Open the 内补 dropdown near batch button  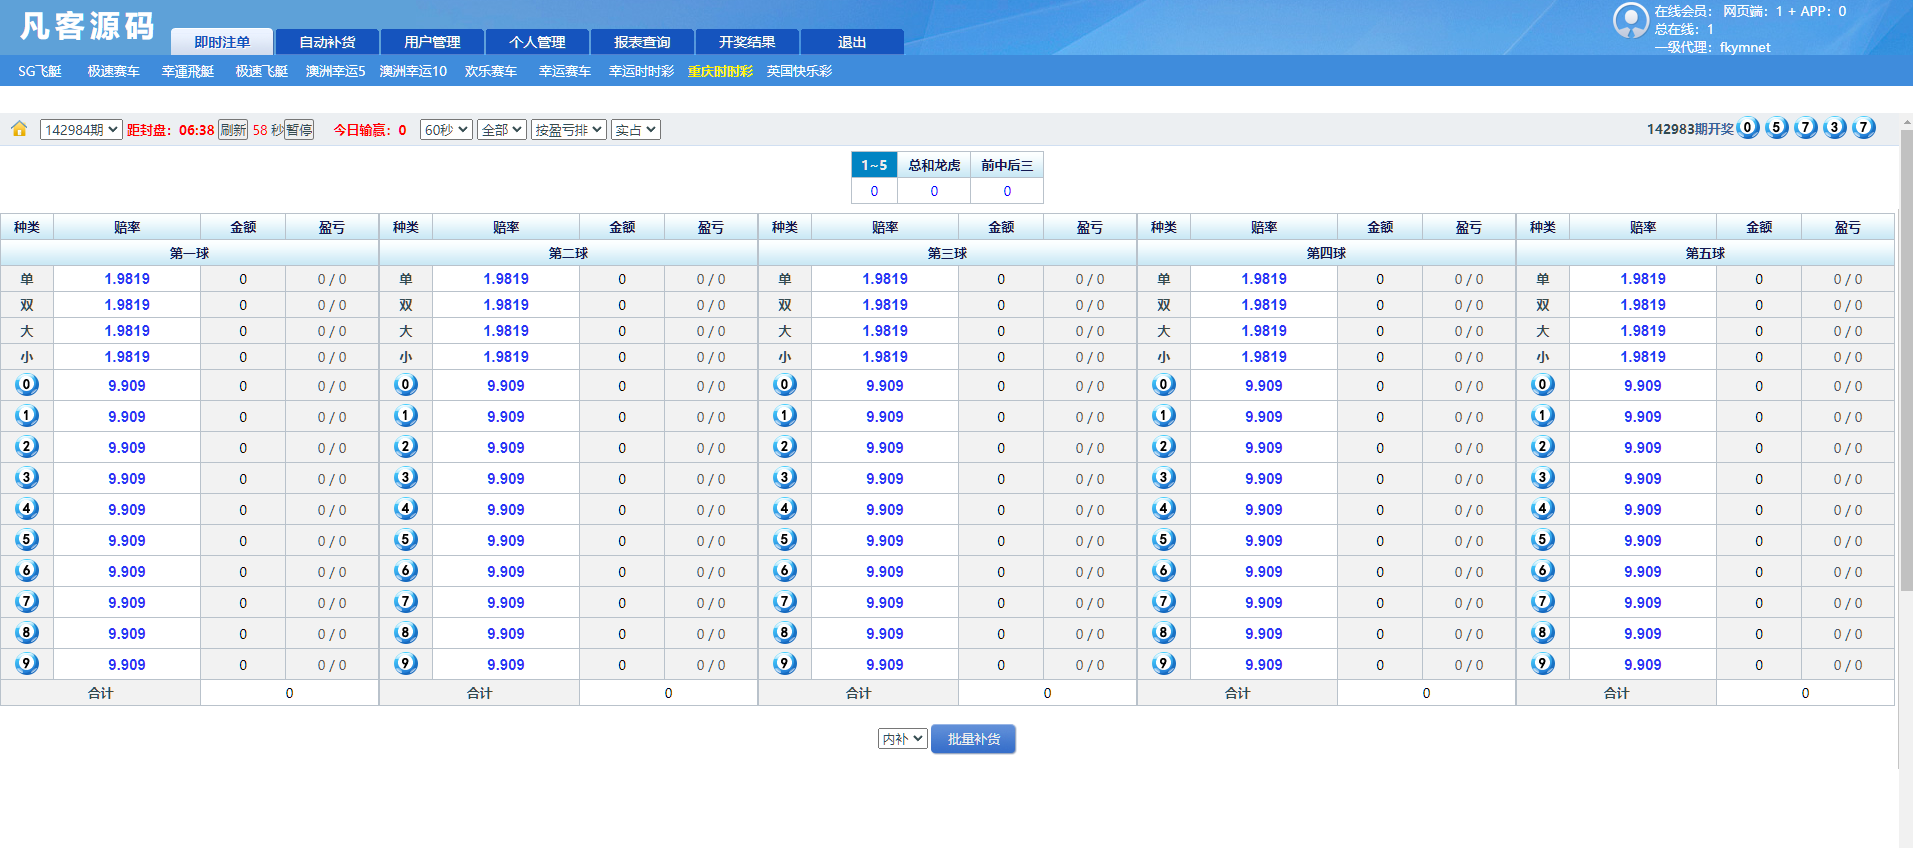[x=902, y=739]
